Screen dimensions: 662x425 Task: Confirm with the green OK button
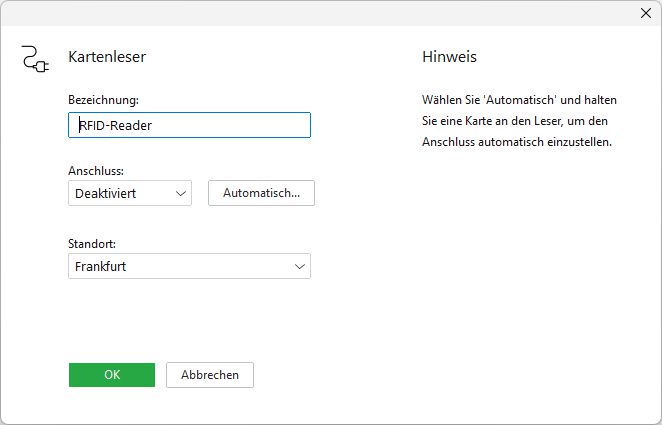(112, 374)
